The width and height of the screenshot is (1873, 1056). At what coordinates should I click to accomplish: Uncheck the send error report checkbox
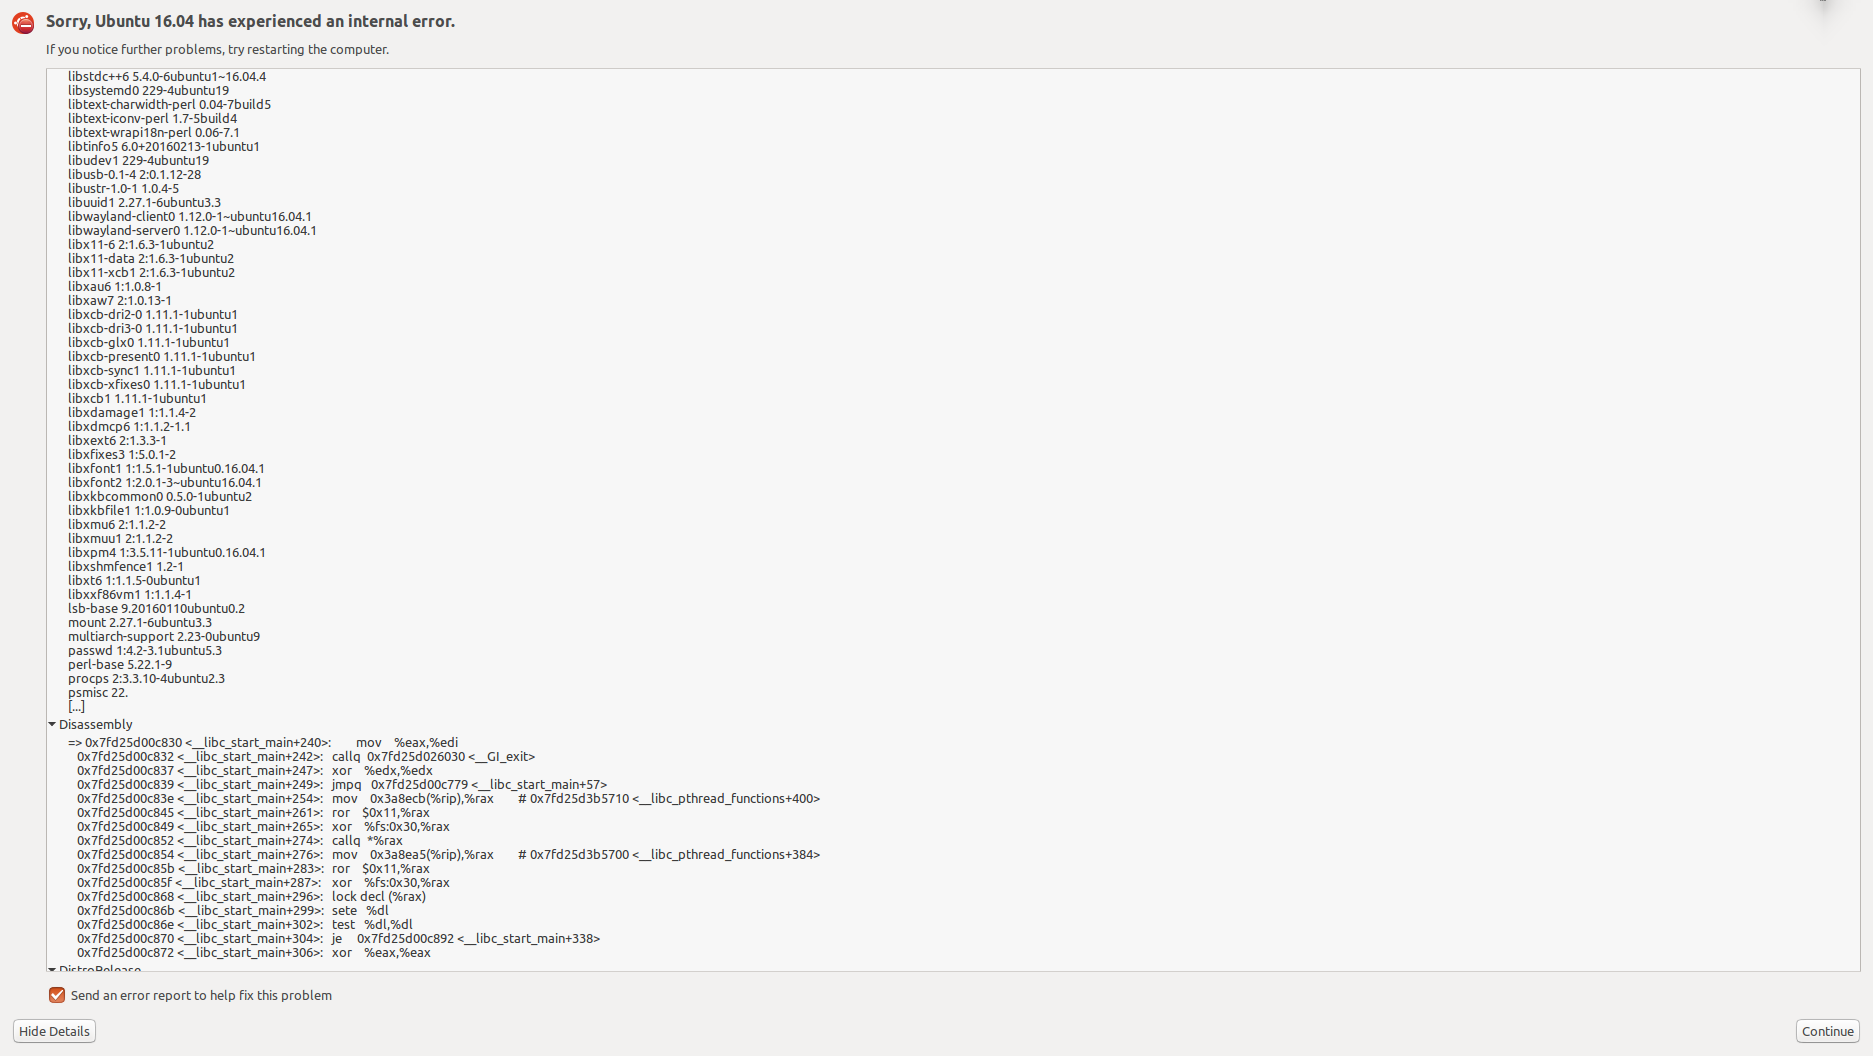click(x=57, y=995)
